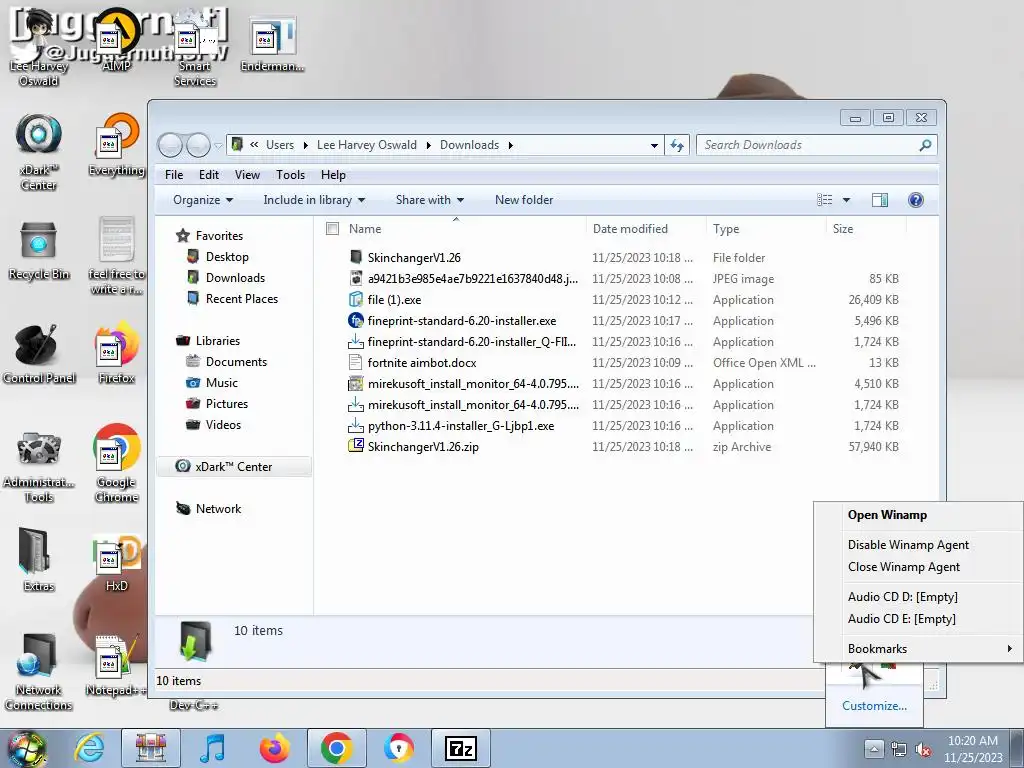Click the Explorer back navigation arrow

coord(170,145)
